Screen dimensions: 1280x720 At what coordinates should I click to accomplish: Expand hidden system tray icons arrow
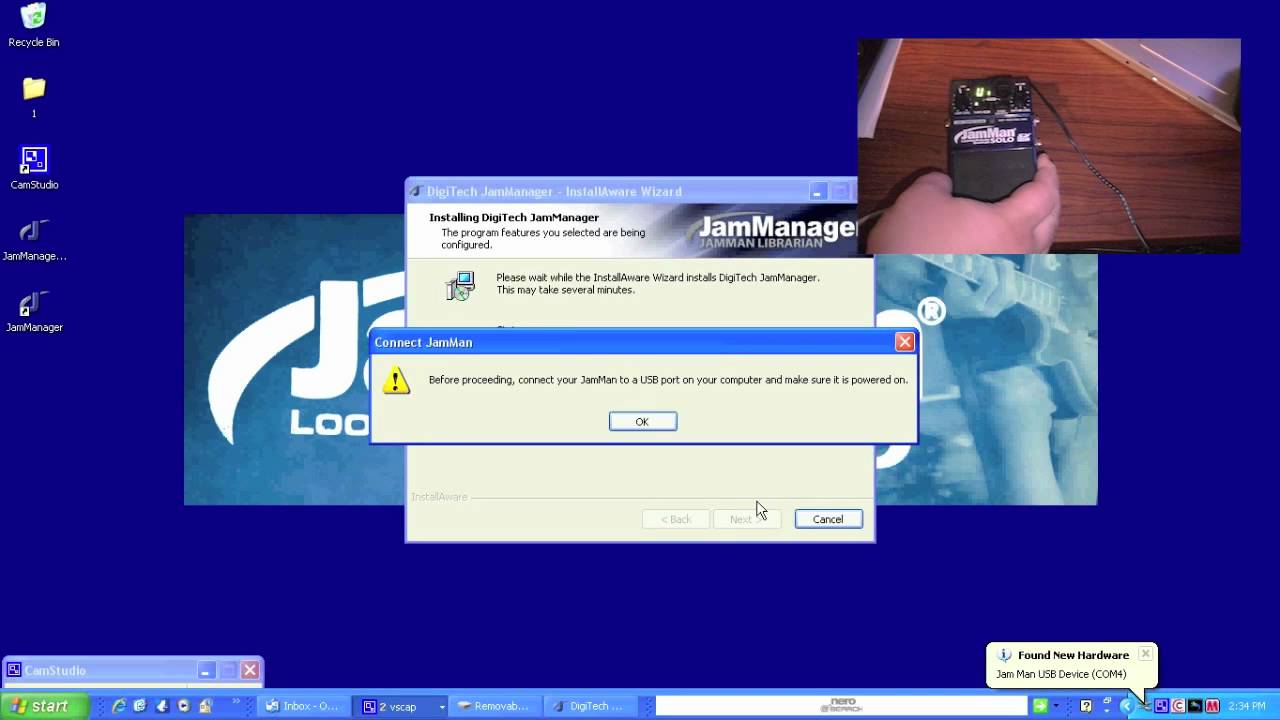1126,706
